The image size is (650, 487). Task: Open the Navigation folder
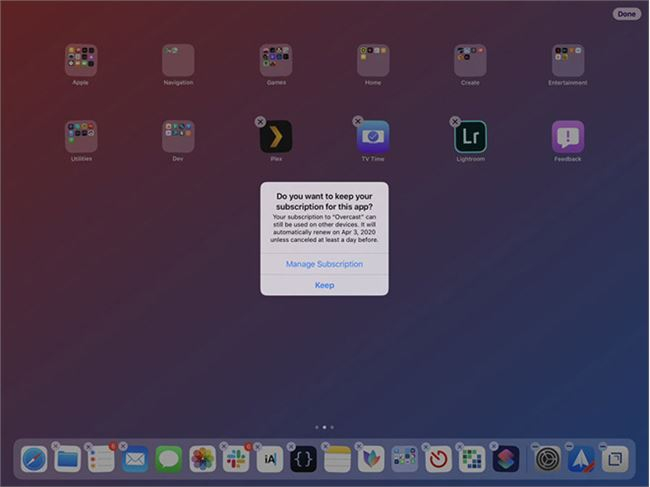coord(178,60)
